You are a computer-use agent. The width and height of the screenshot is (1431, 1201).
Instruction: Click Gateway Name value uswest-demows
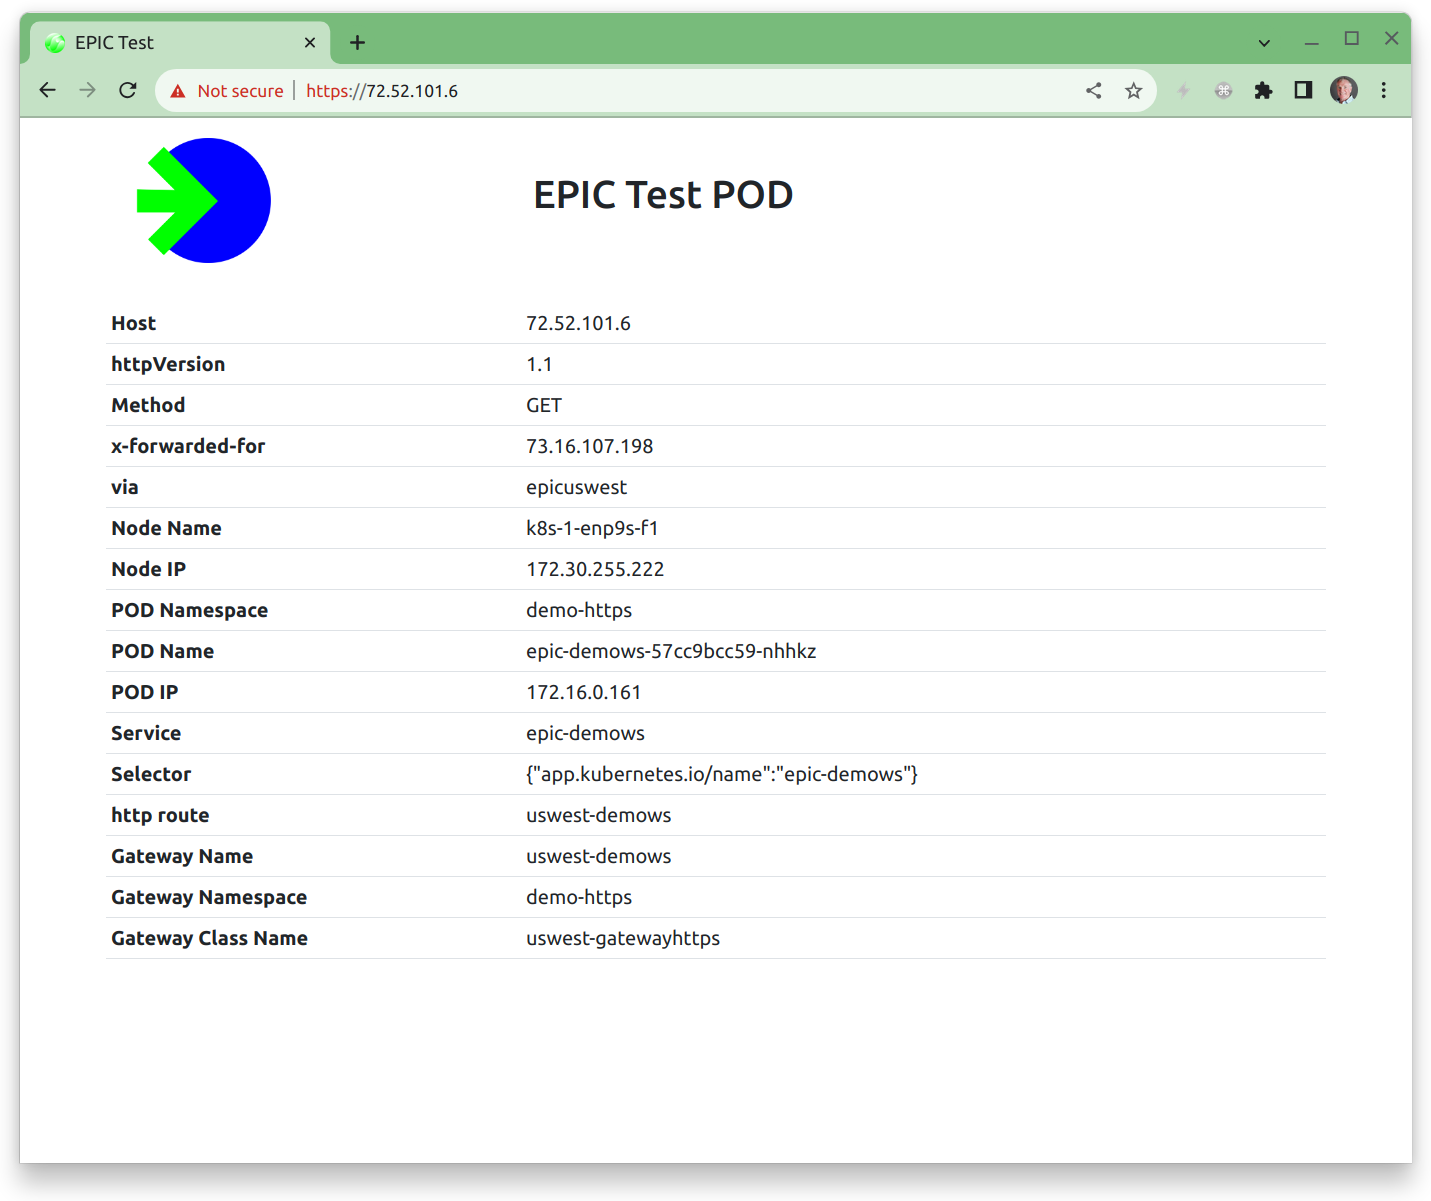tap(599, 856)
